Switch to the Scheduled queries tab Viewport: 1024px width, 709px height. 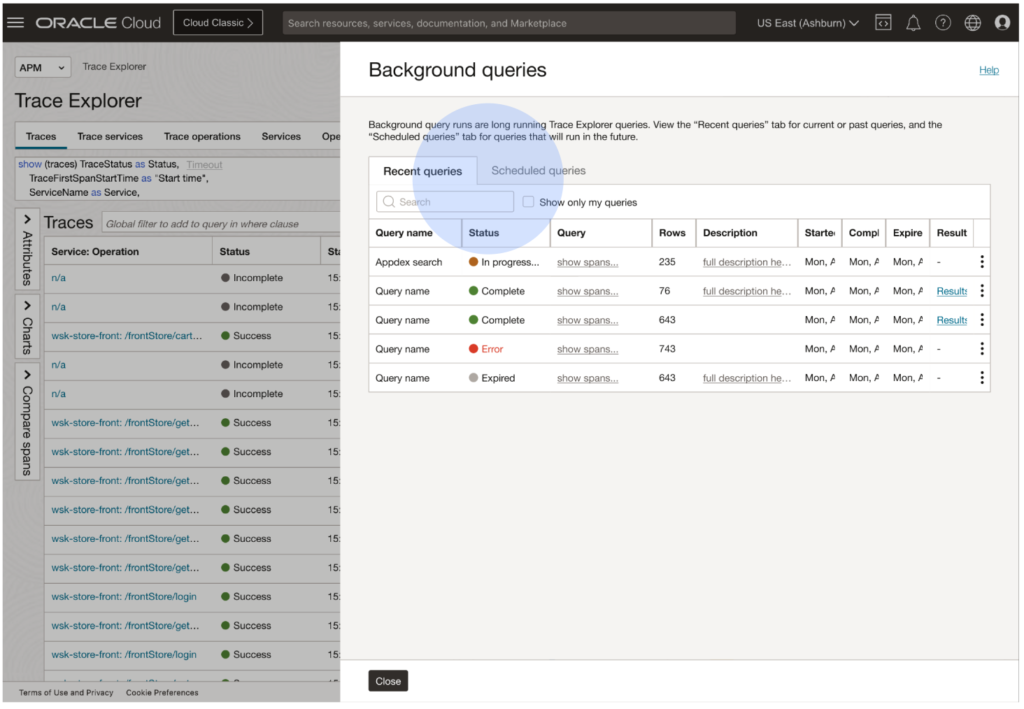coord(538,171)
